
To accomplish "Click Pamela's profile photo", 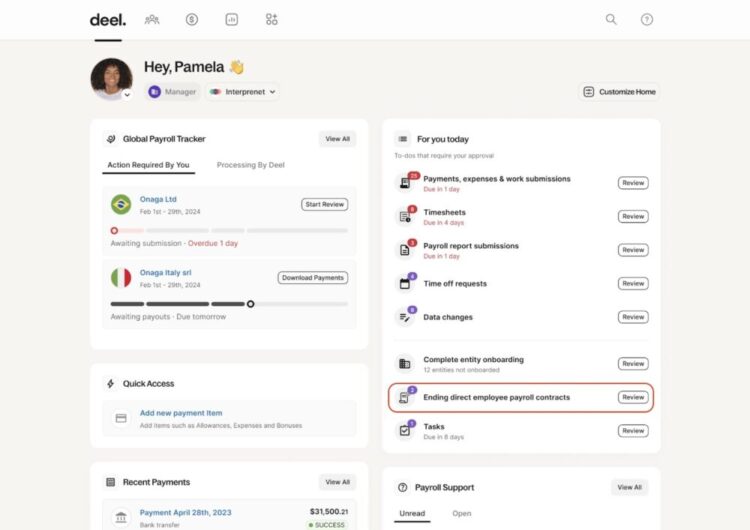I will [x=111, y=79].
